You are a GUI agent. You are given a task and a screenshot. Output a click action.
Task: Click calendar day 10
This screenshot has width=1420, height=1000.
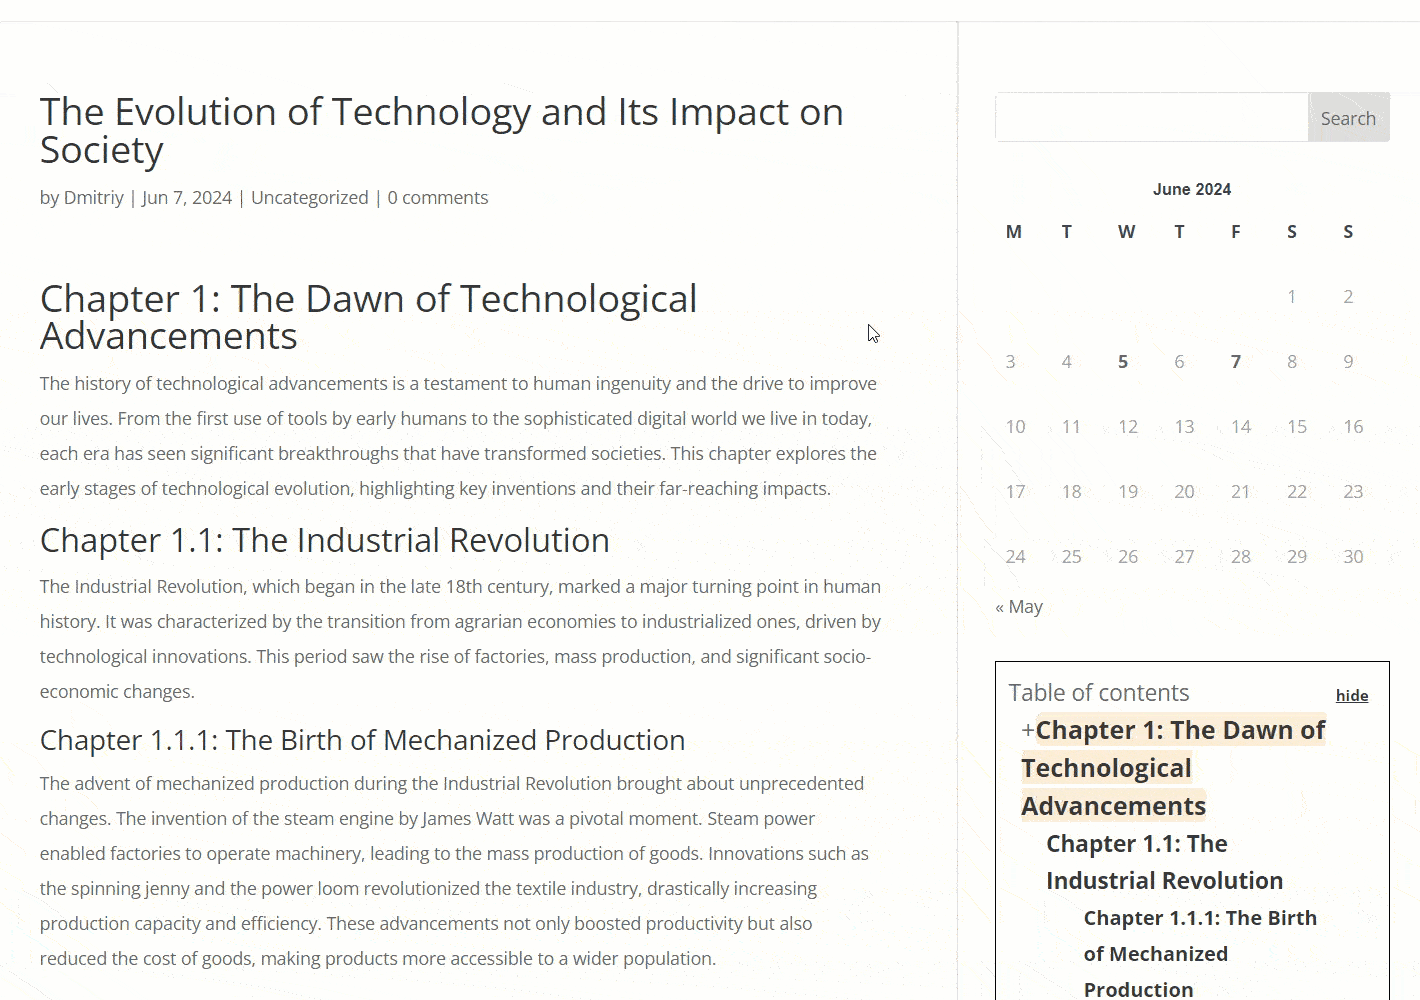(x=1015, y=427)
